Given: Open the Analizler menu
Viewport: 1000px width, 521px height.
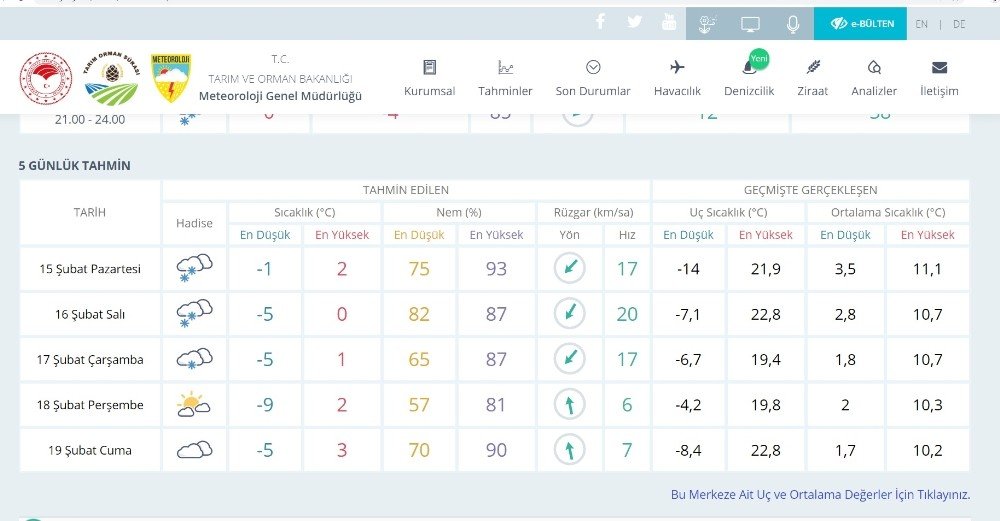Looking at the screenshot, I should point(874,78).
